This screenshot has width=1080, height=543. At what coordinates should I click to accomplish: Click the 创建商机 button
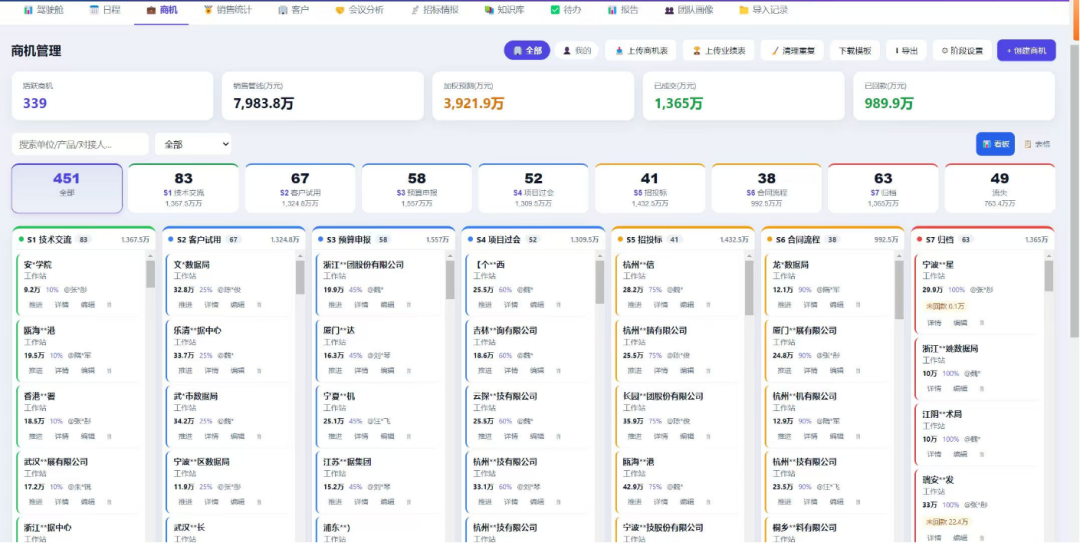point(1026,50)
